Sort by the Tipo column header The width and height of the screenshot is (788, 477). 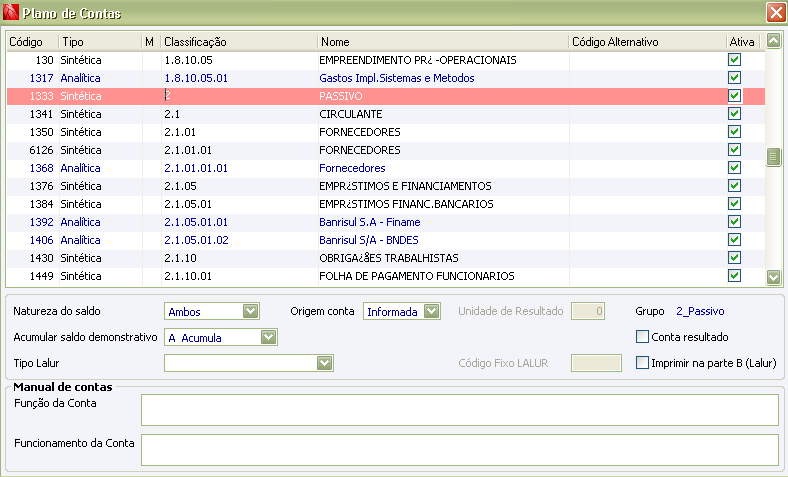tap(101, 42)
